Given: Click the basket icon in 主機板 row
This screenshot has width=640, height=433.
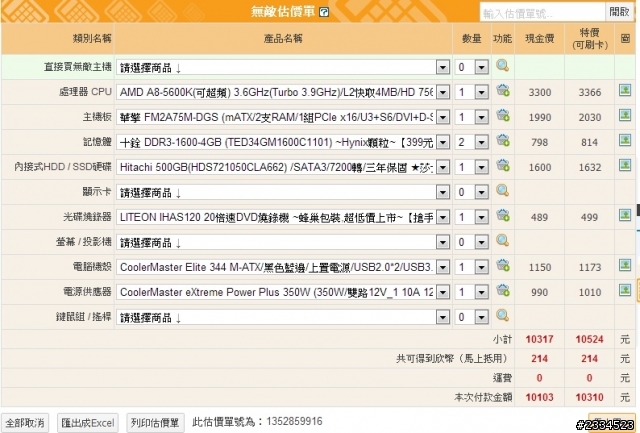Looking at the screenshot, I should tap(503, 115).
